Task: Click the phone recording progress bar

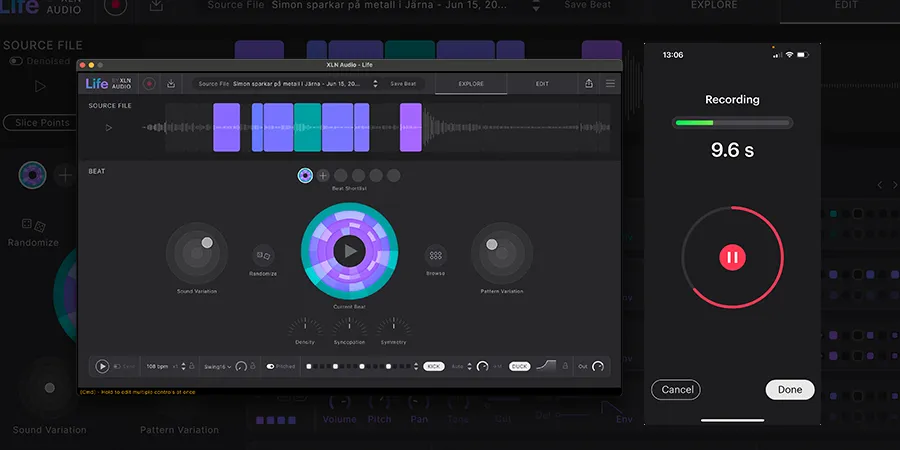Action: click(x=732, y=123)
